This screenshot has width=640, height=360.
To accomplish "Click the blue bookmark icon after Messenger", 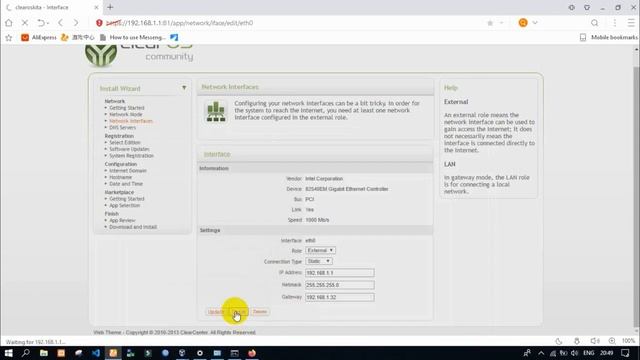I will (x=174, y=38).
